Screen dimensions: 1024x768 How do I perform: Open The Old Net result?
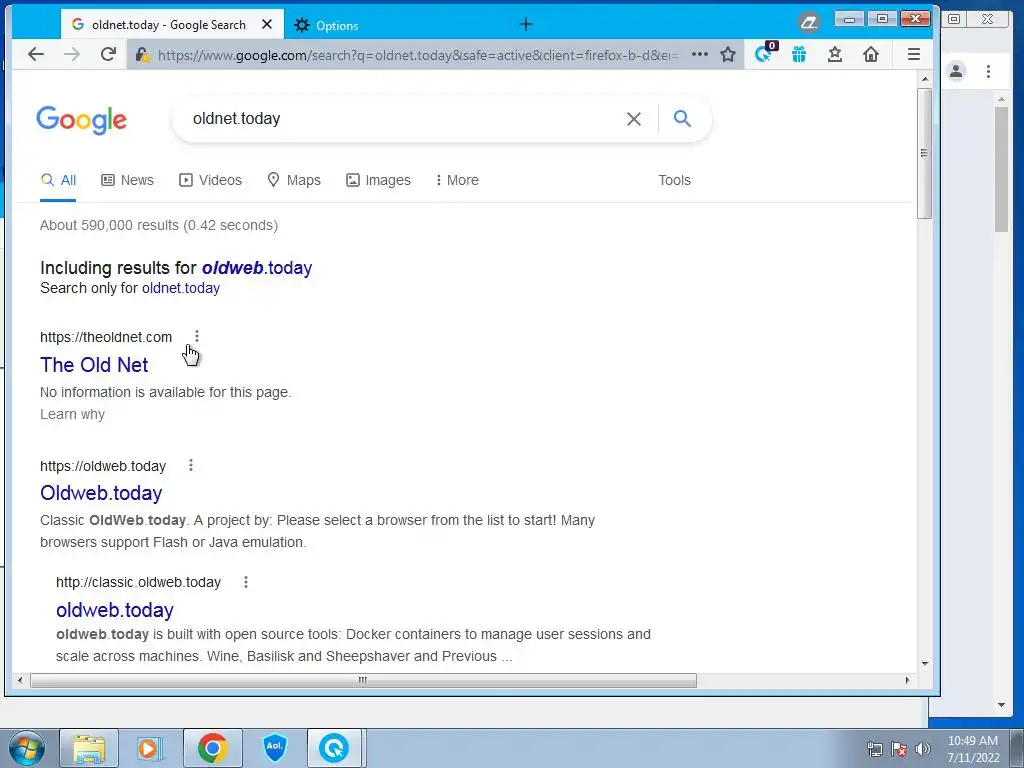click(x=94, y=364)
